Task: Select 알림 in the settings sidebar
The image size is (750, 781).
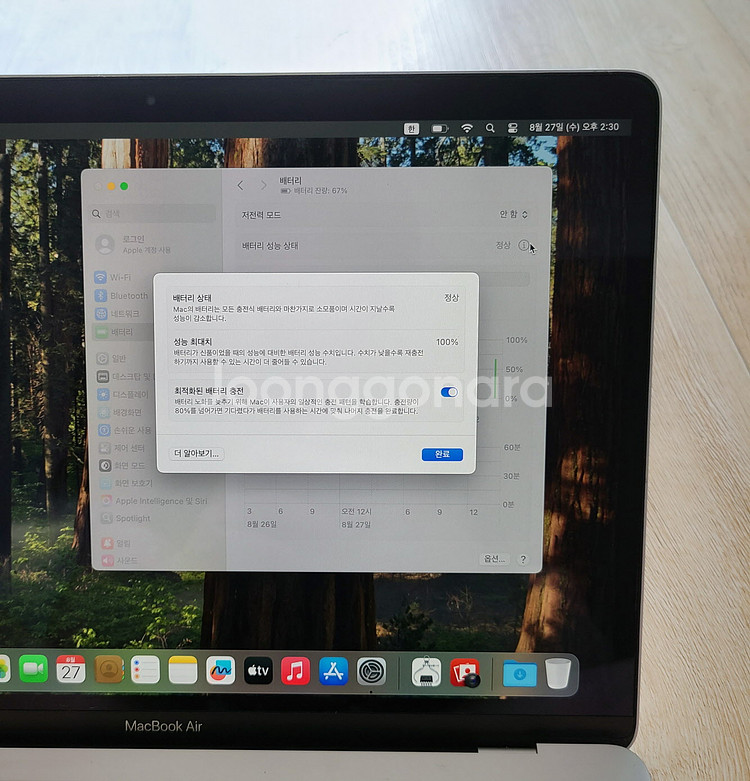Action: pyautogui.click(x=116, y=543)
